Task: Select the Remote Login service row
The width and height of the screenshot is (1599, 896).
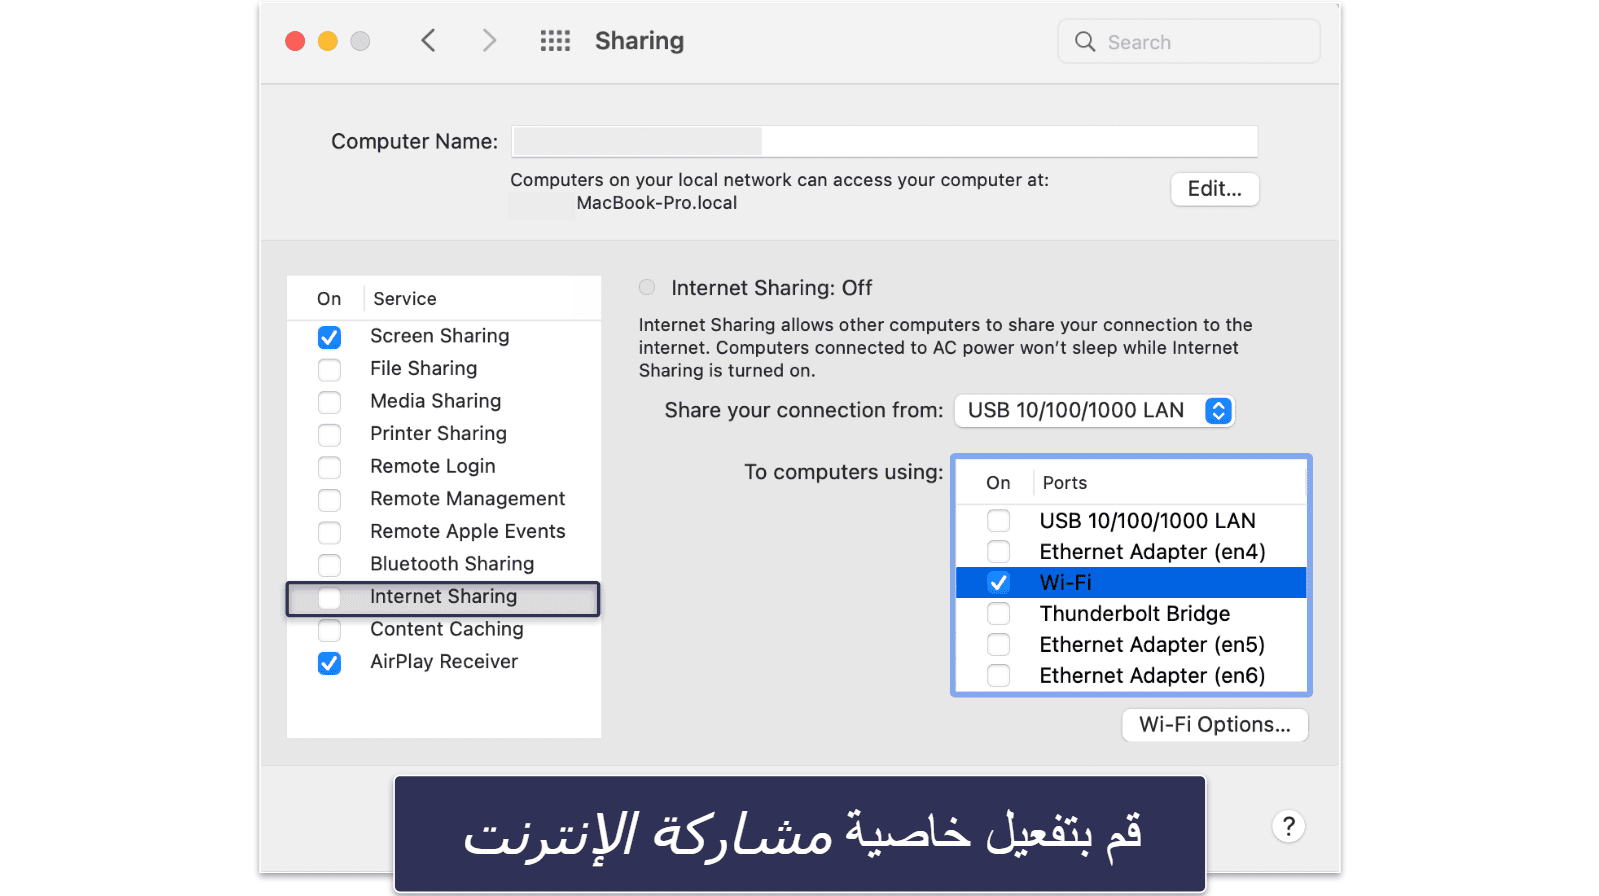Action: pyautogui.click(x=444, y=466)
